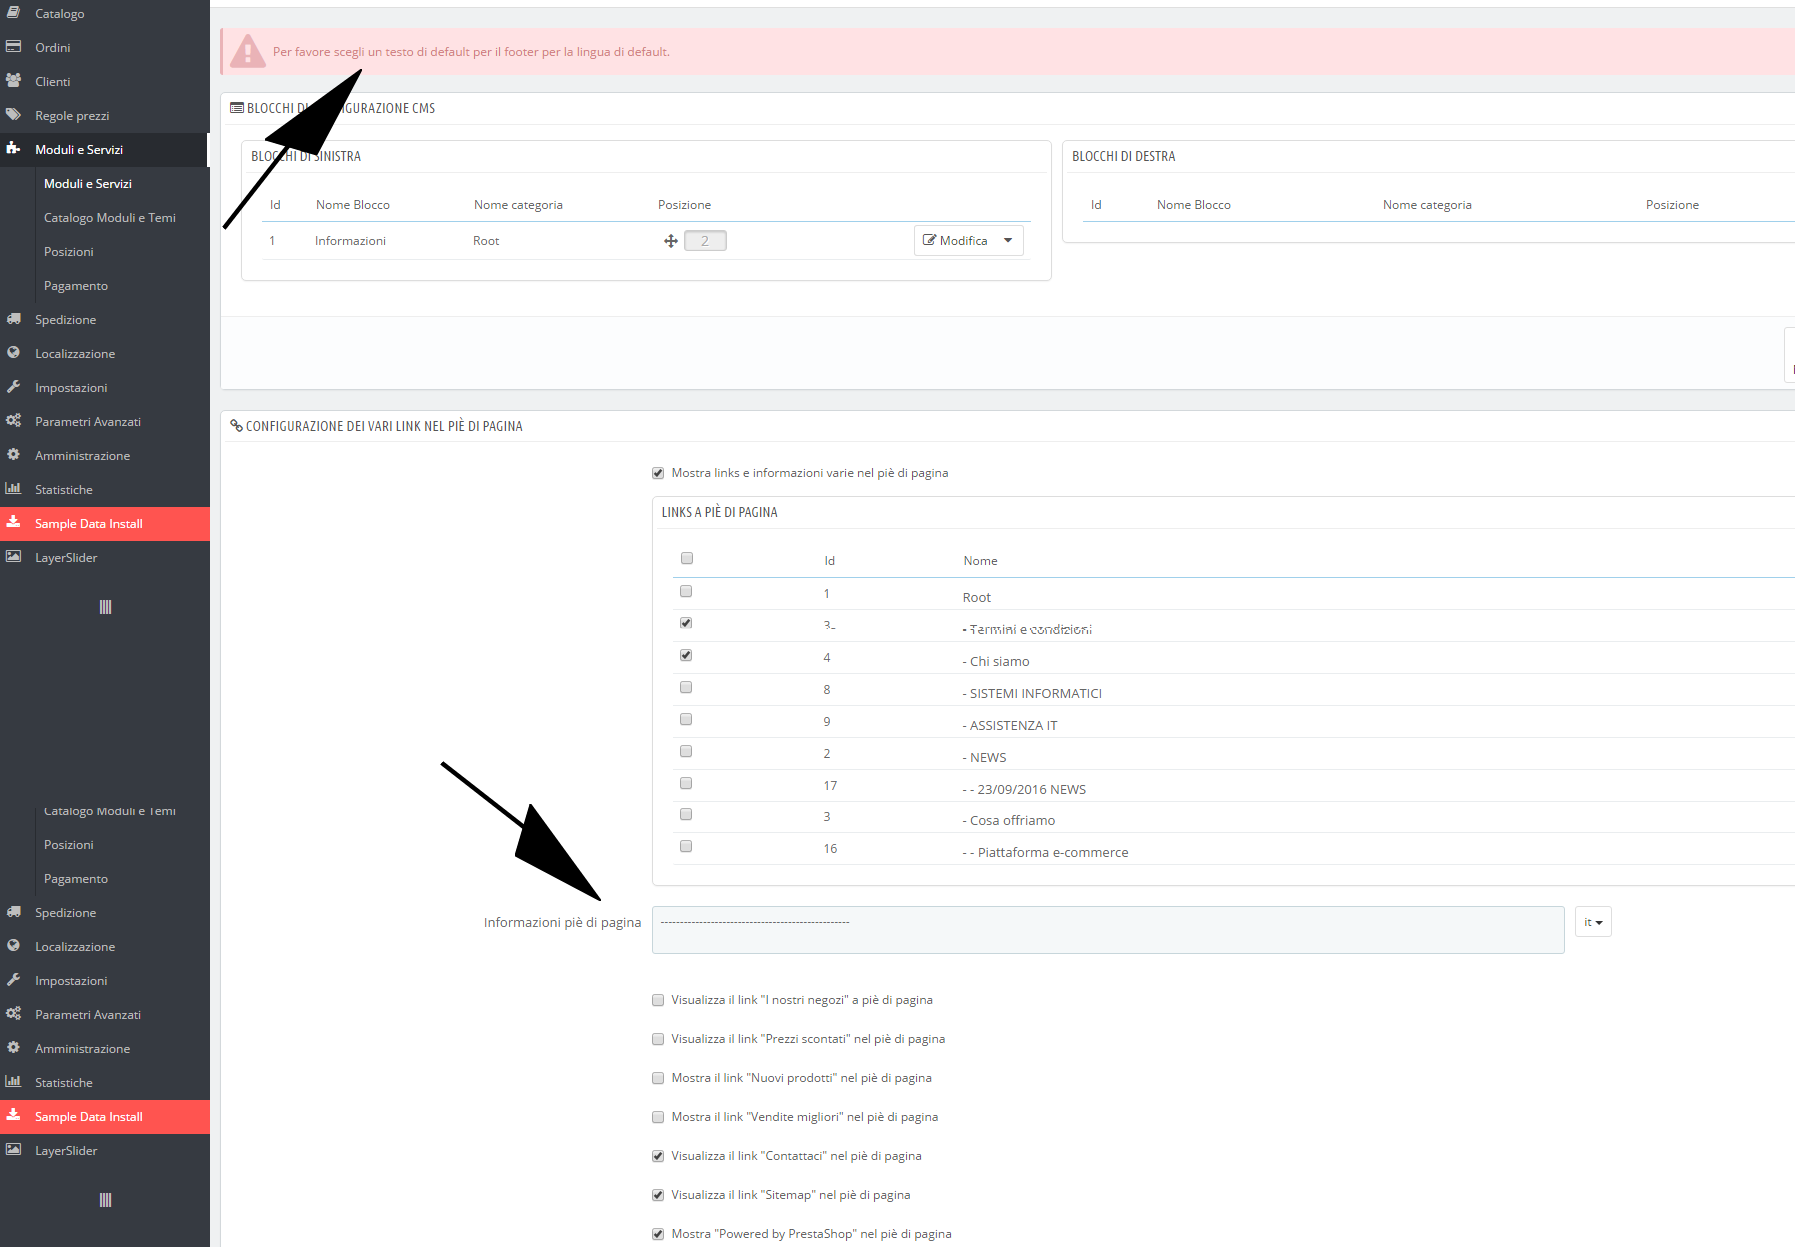
Task: Open the 'it' language dropdown
Action: [1593, 922]
